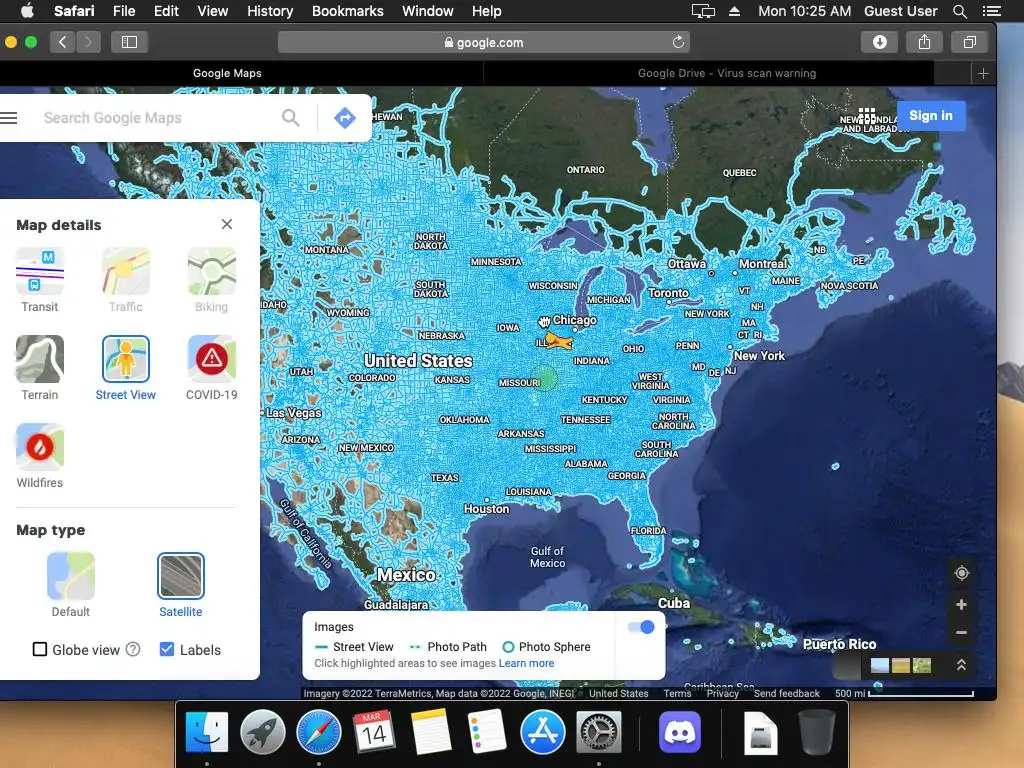Select the Terrain layer

[x=40, y=368]
